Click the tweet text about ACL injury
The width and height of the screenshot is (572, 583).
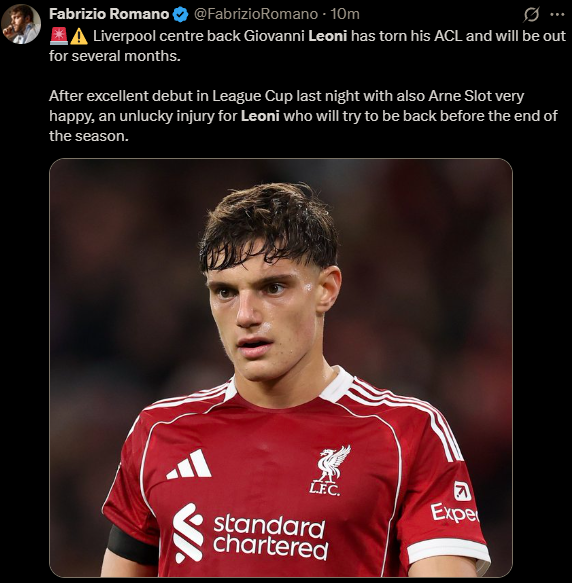pos(307,46)
